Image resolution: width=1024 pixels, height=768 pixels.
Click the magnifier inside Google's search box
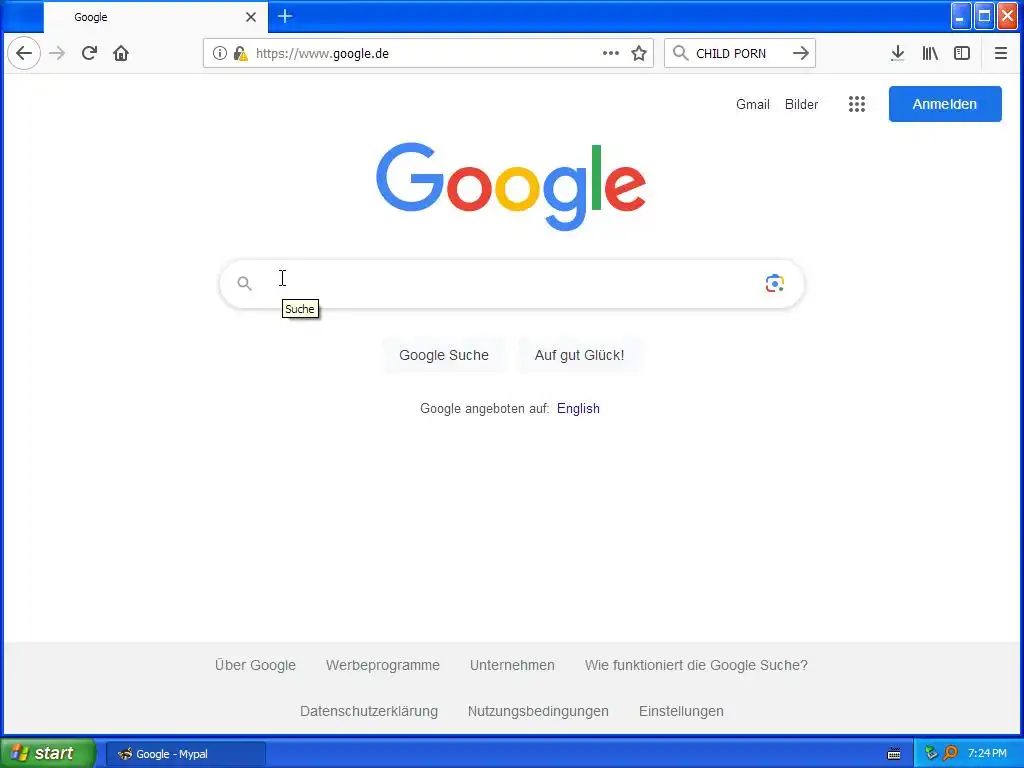244,283
